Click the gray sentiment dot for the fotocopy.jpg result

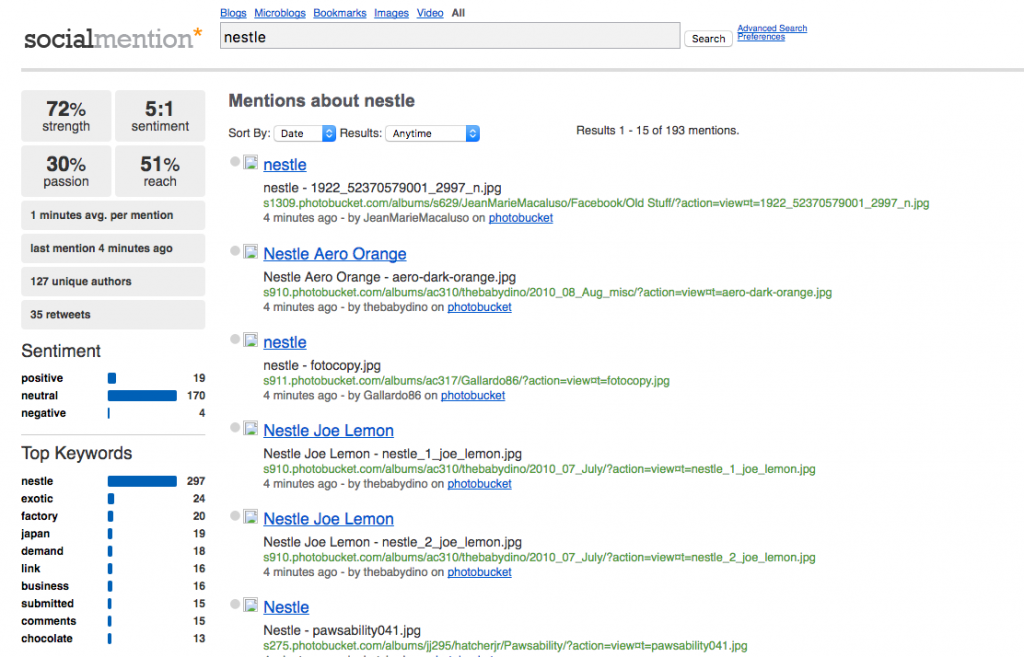click(x=235, y=339)
